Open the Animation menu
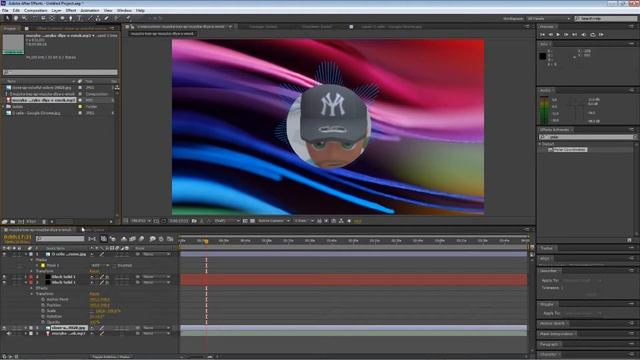640x360 pixels. tap(90, 10)
